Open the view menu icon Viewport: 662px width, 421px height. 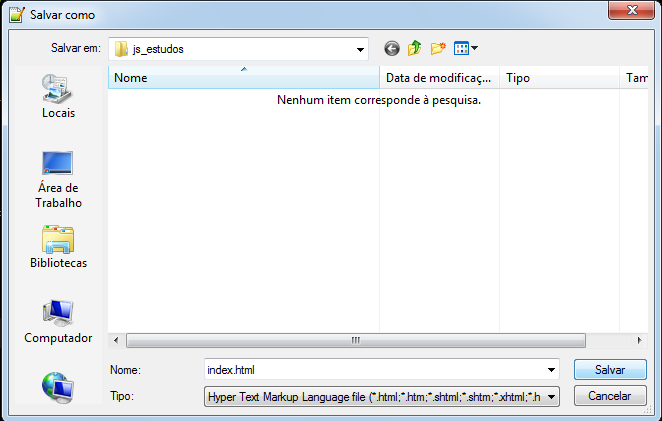pos(465,48)
